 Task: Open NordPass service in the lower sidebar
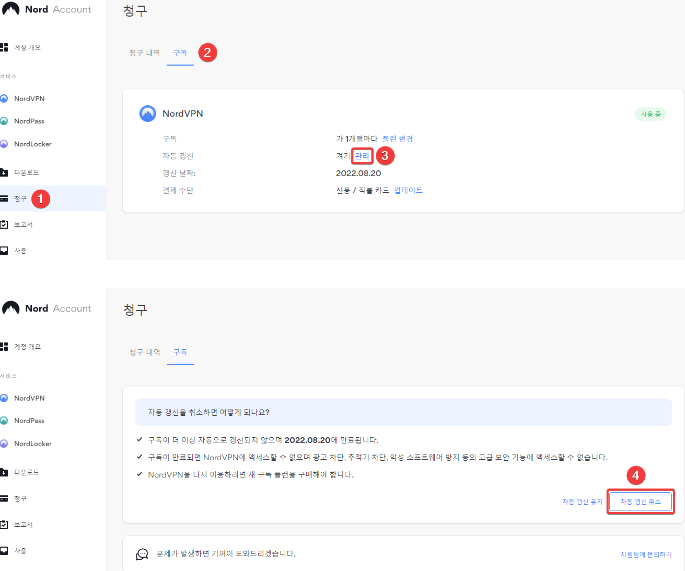pyautogui.click(x=29, y=421)
